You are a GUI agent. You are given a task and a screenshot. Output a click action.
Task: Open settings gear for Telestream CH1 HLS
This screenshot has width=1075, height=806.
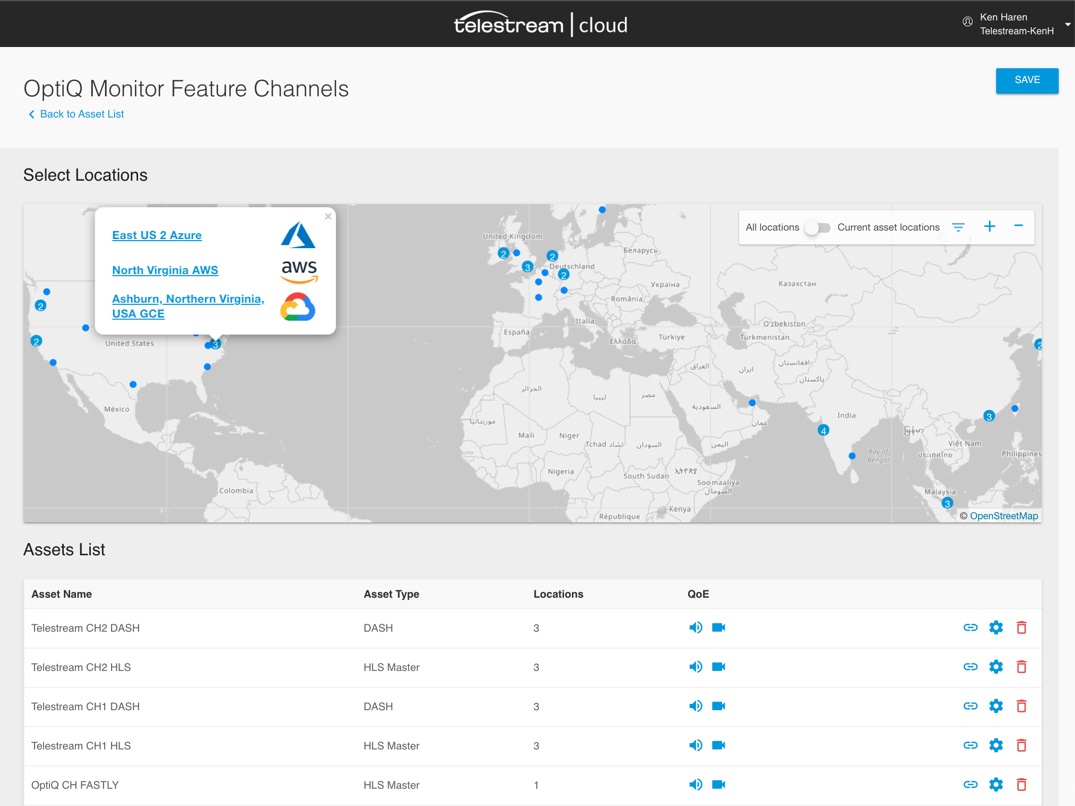[996, 746]
